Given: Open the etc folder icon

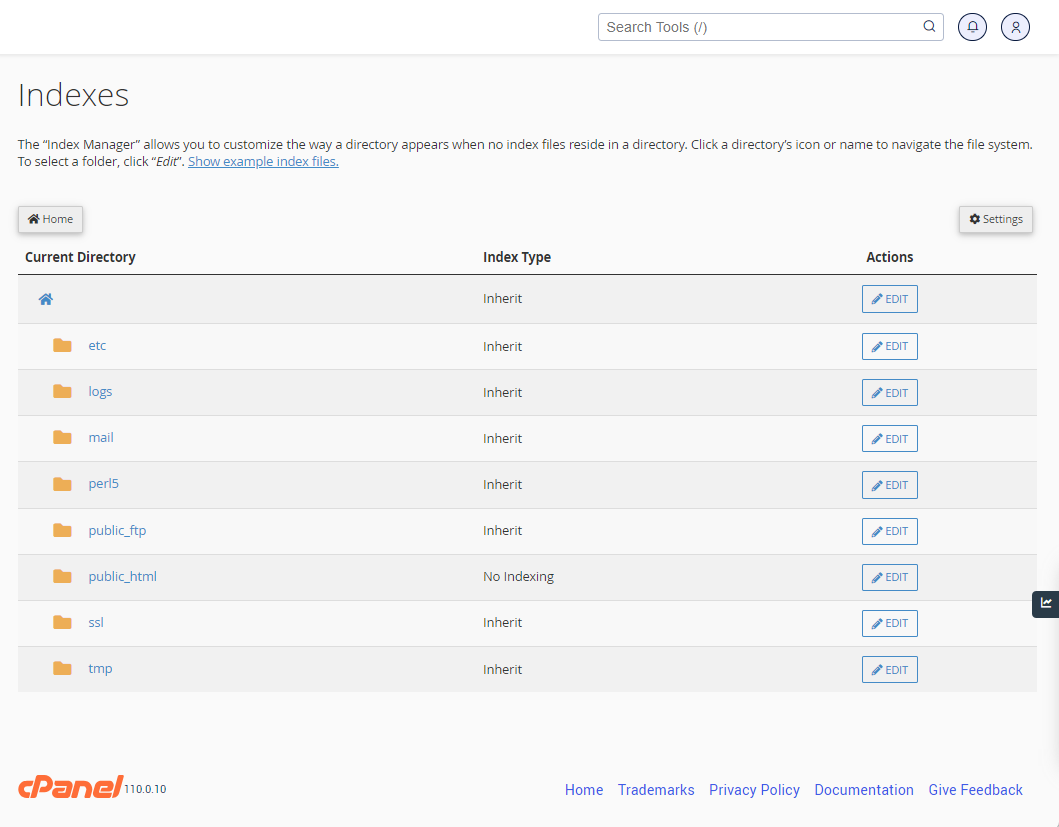Looking at the screenshot, I should [x=62, y=345].
